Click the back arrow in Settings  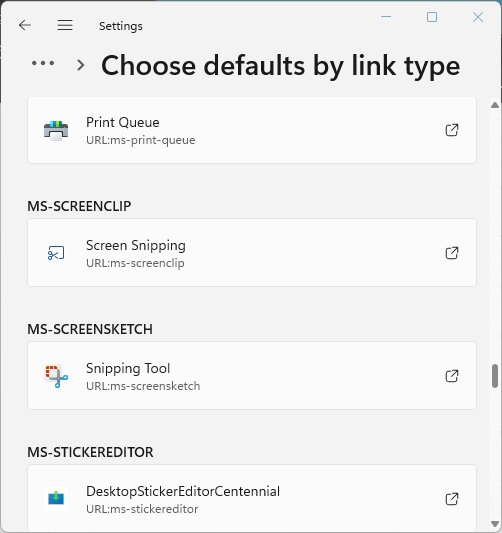pos(25,25)
